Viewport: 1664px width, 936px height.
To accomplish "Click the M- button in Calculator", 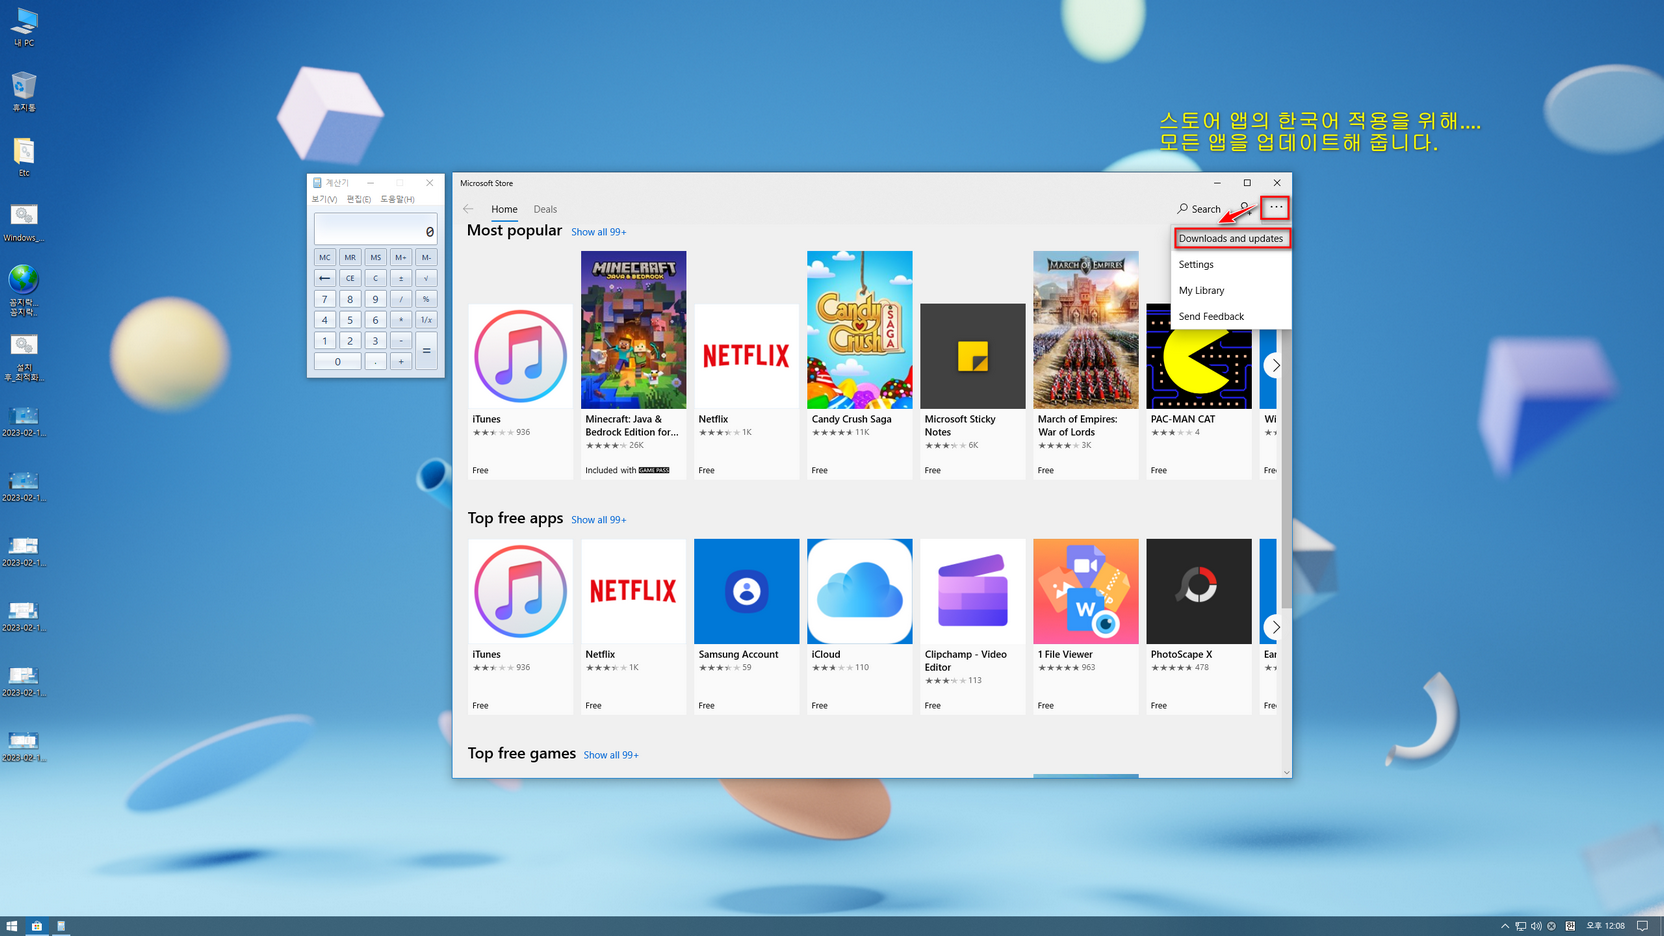I will (426, 257).
